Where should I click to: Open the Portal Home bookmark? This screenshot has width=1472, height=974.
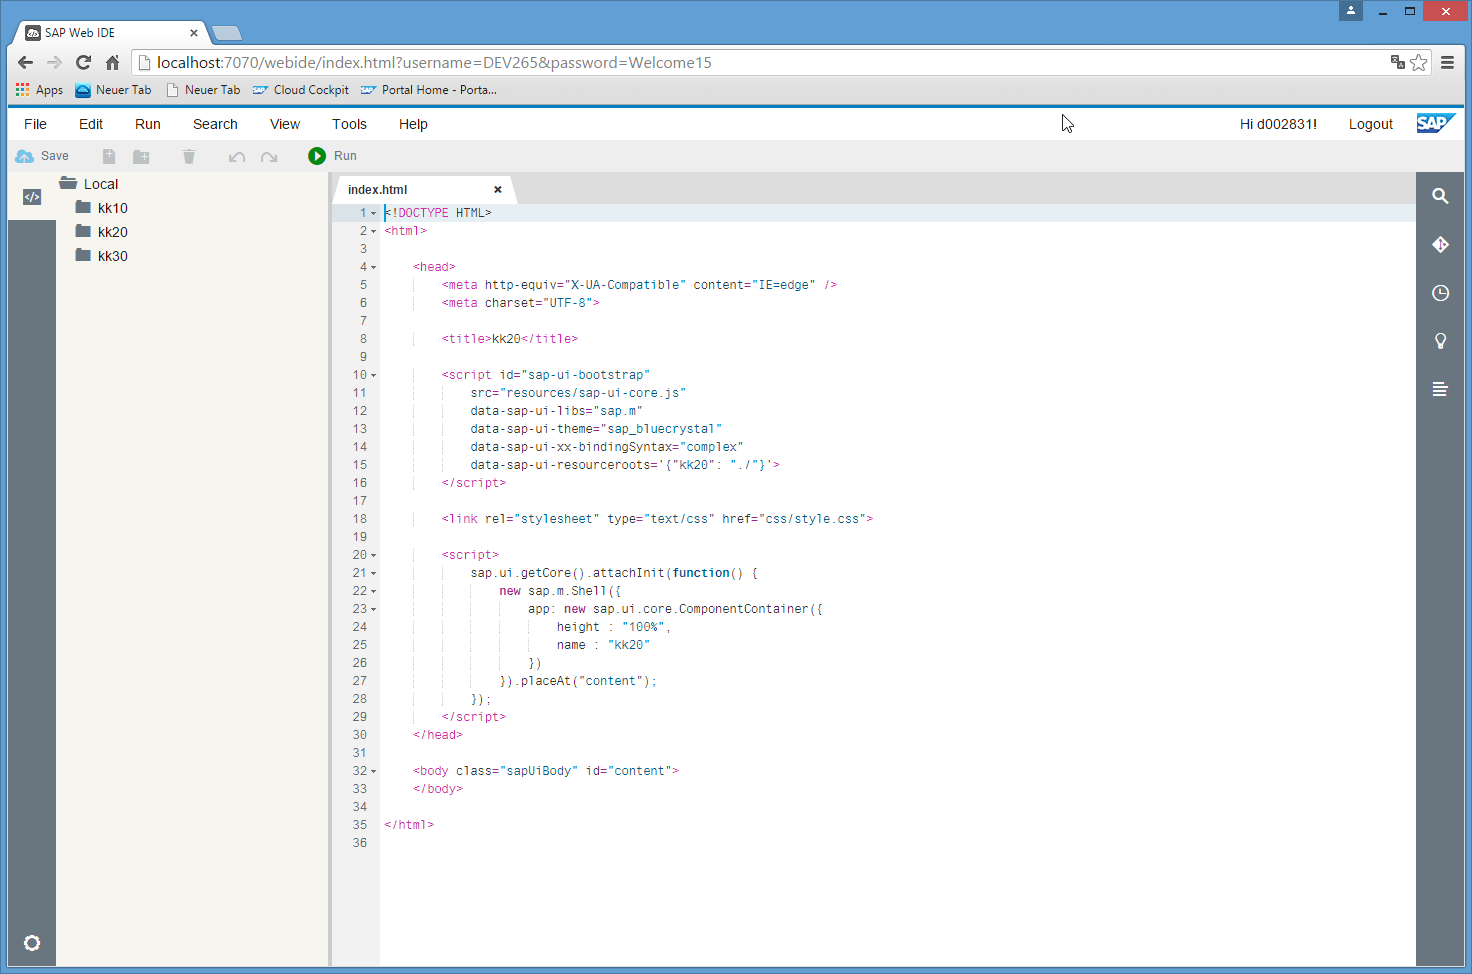(429, 90)
